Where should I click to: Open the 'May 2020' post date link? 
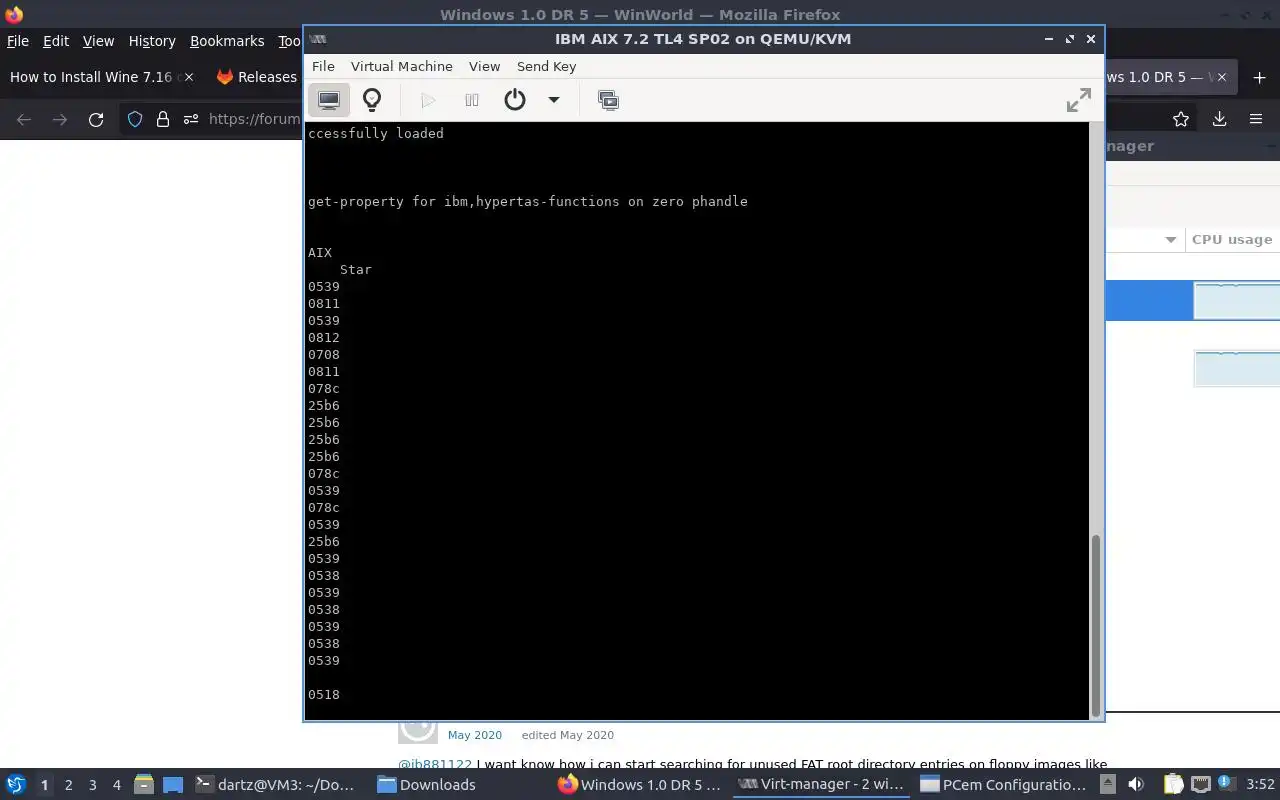point(475,735)
